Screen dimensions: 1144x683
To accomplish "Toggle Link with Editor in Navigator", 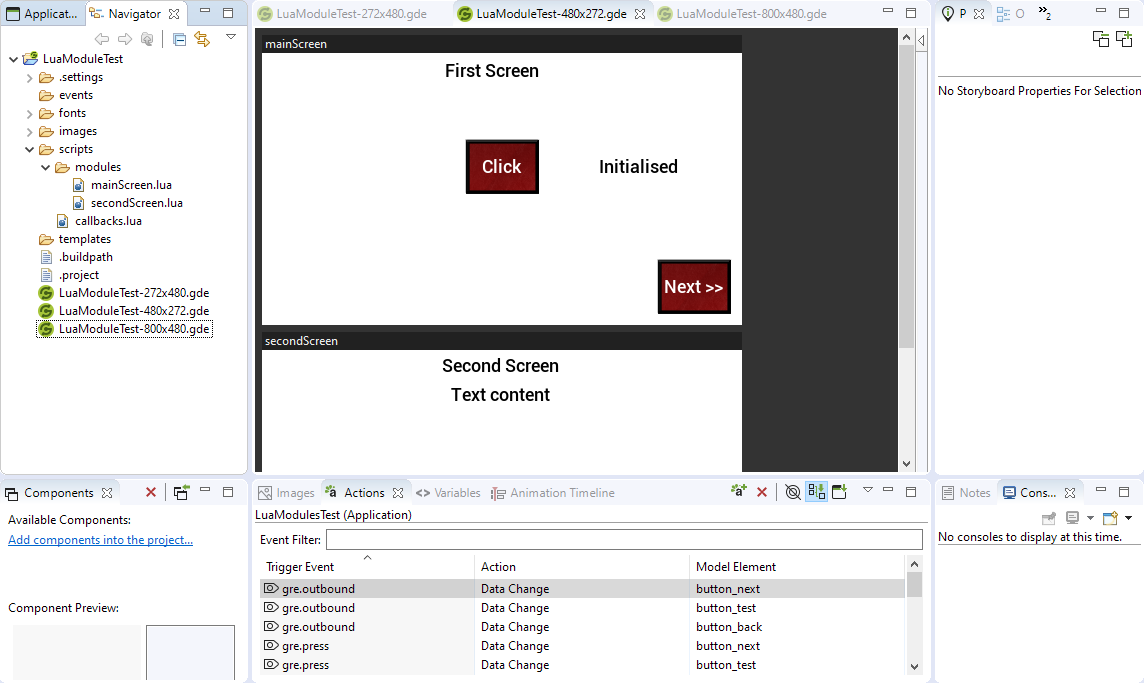I will click(x=202, y=39).
